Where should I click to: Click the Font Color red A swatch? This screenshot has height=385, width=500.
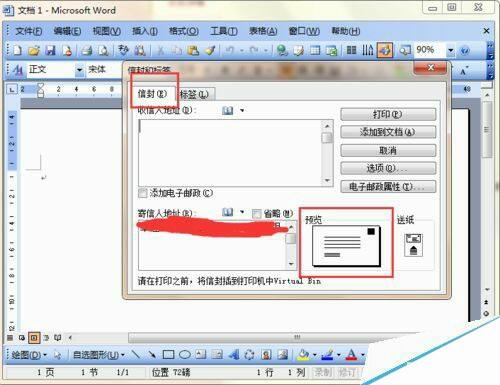coord(351,355)
